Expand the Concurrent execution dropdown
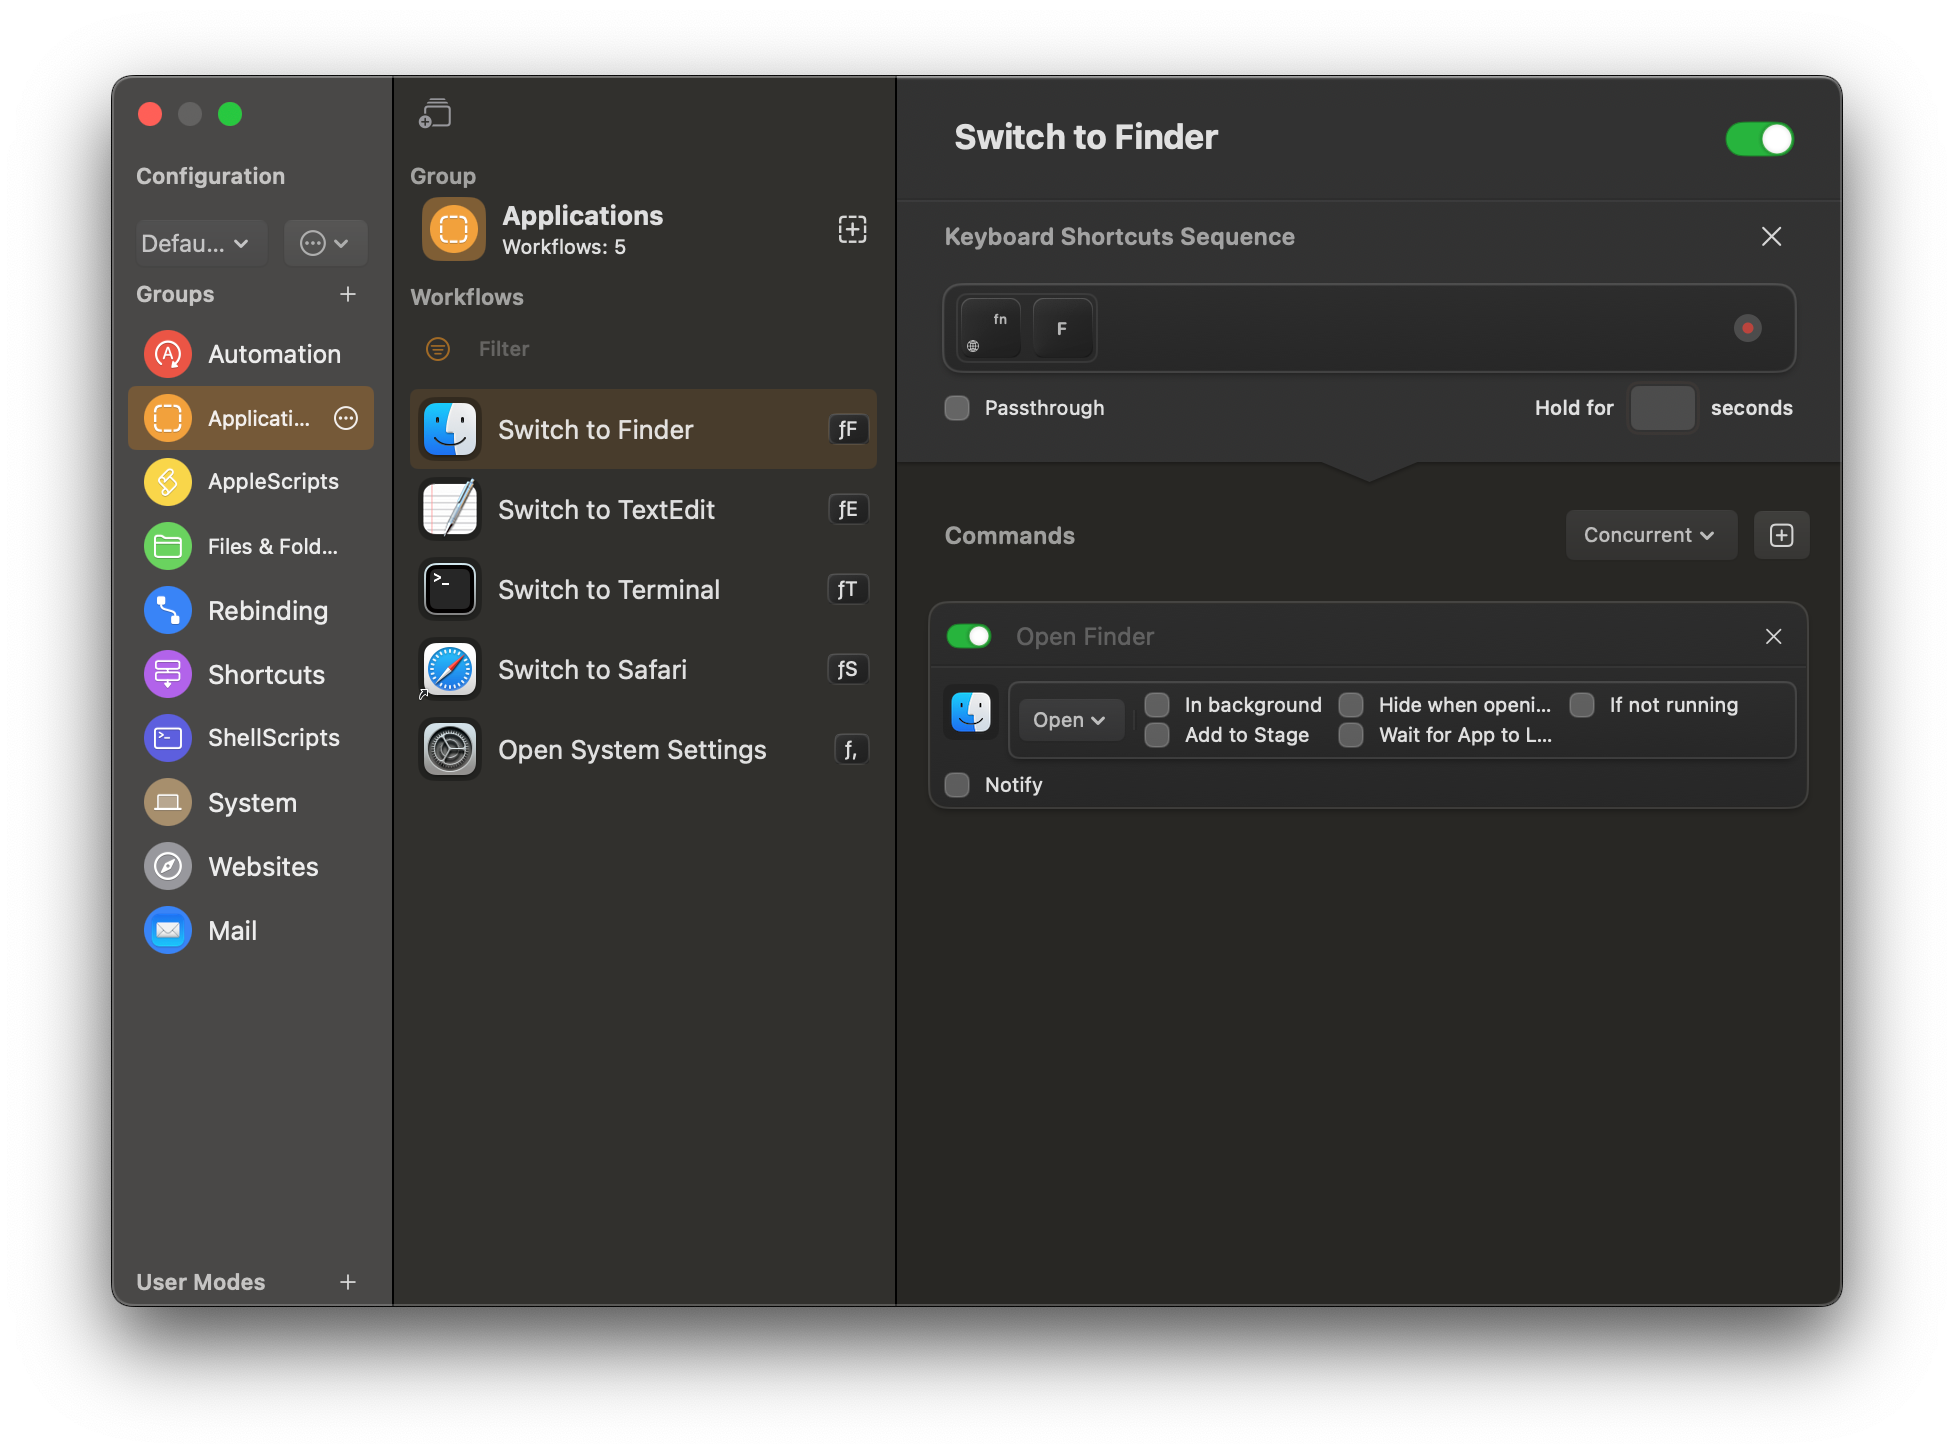The width and height of the screenshot is (1954, 1454). point(1650,535)
